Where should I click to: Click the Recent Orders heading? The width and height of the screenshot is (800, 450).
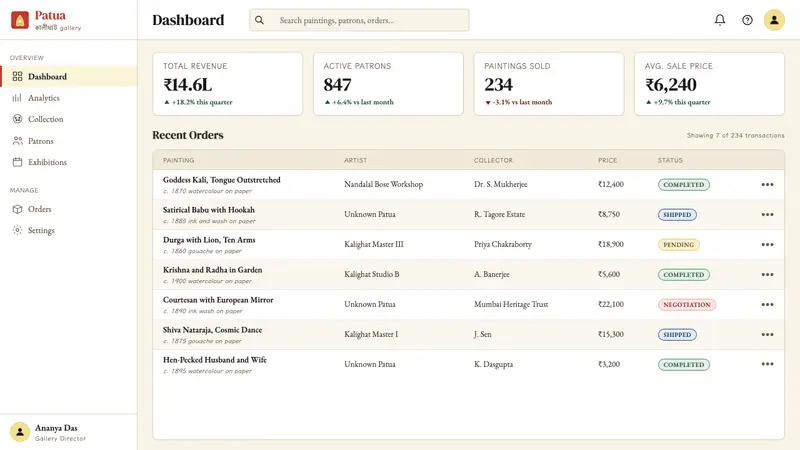(188, 135)
